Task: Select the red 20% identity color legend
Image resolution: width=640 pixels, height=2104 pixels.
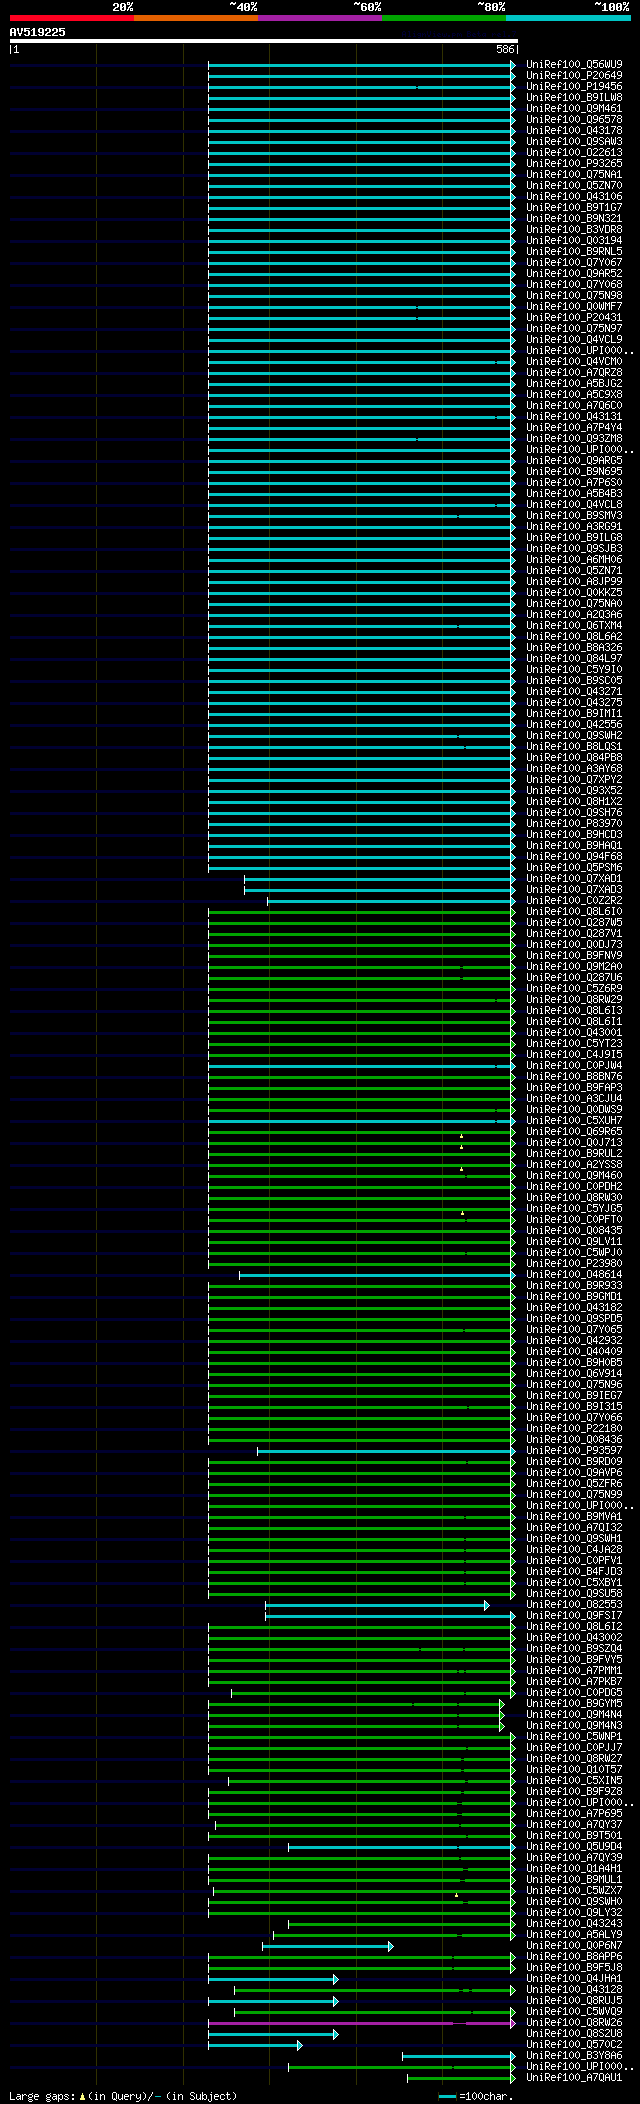Action: (72, 18)
